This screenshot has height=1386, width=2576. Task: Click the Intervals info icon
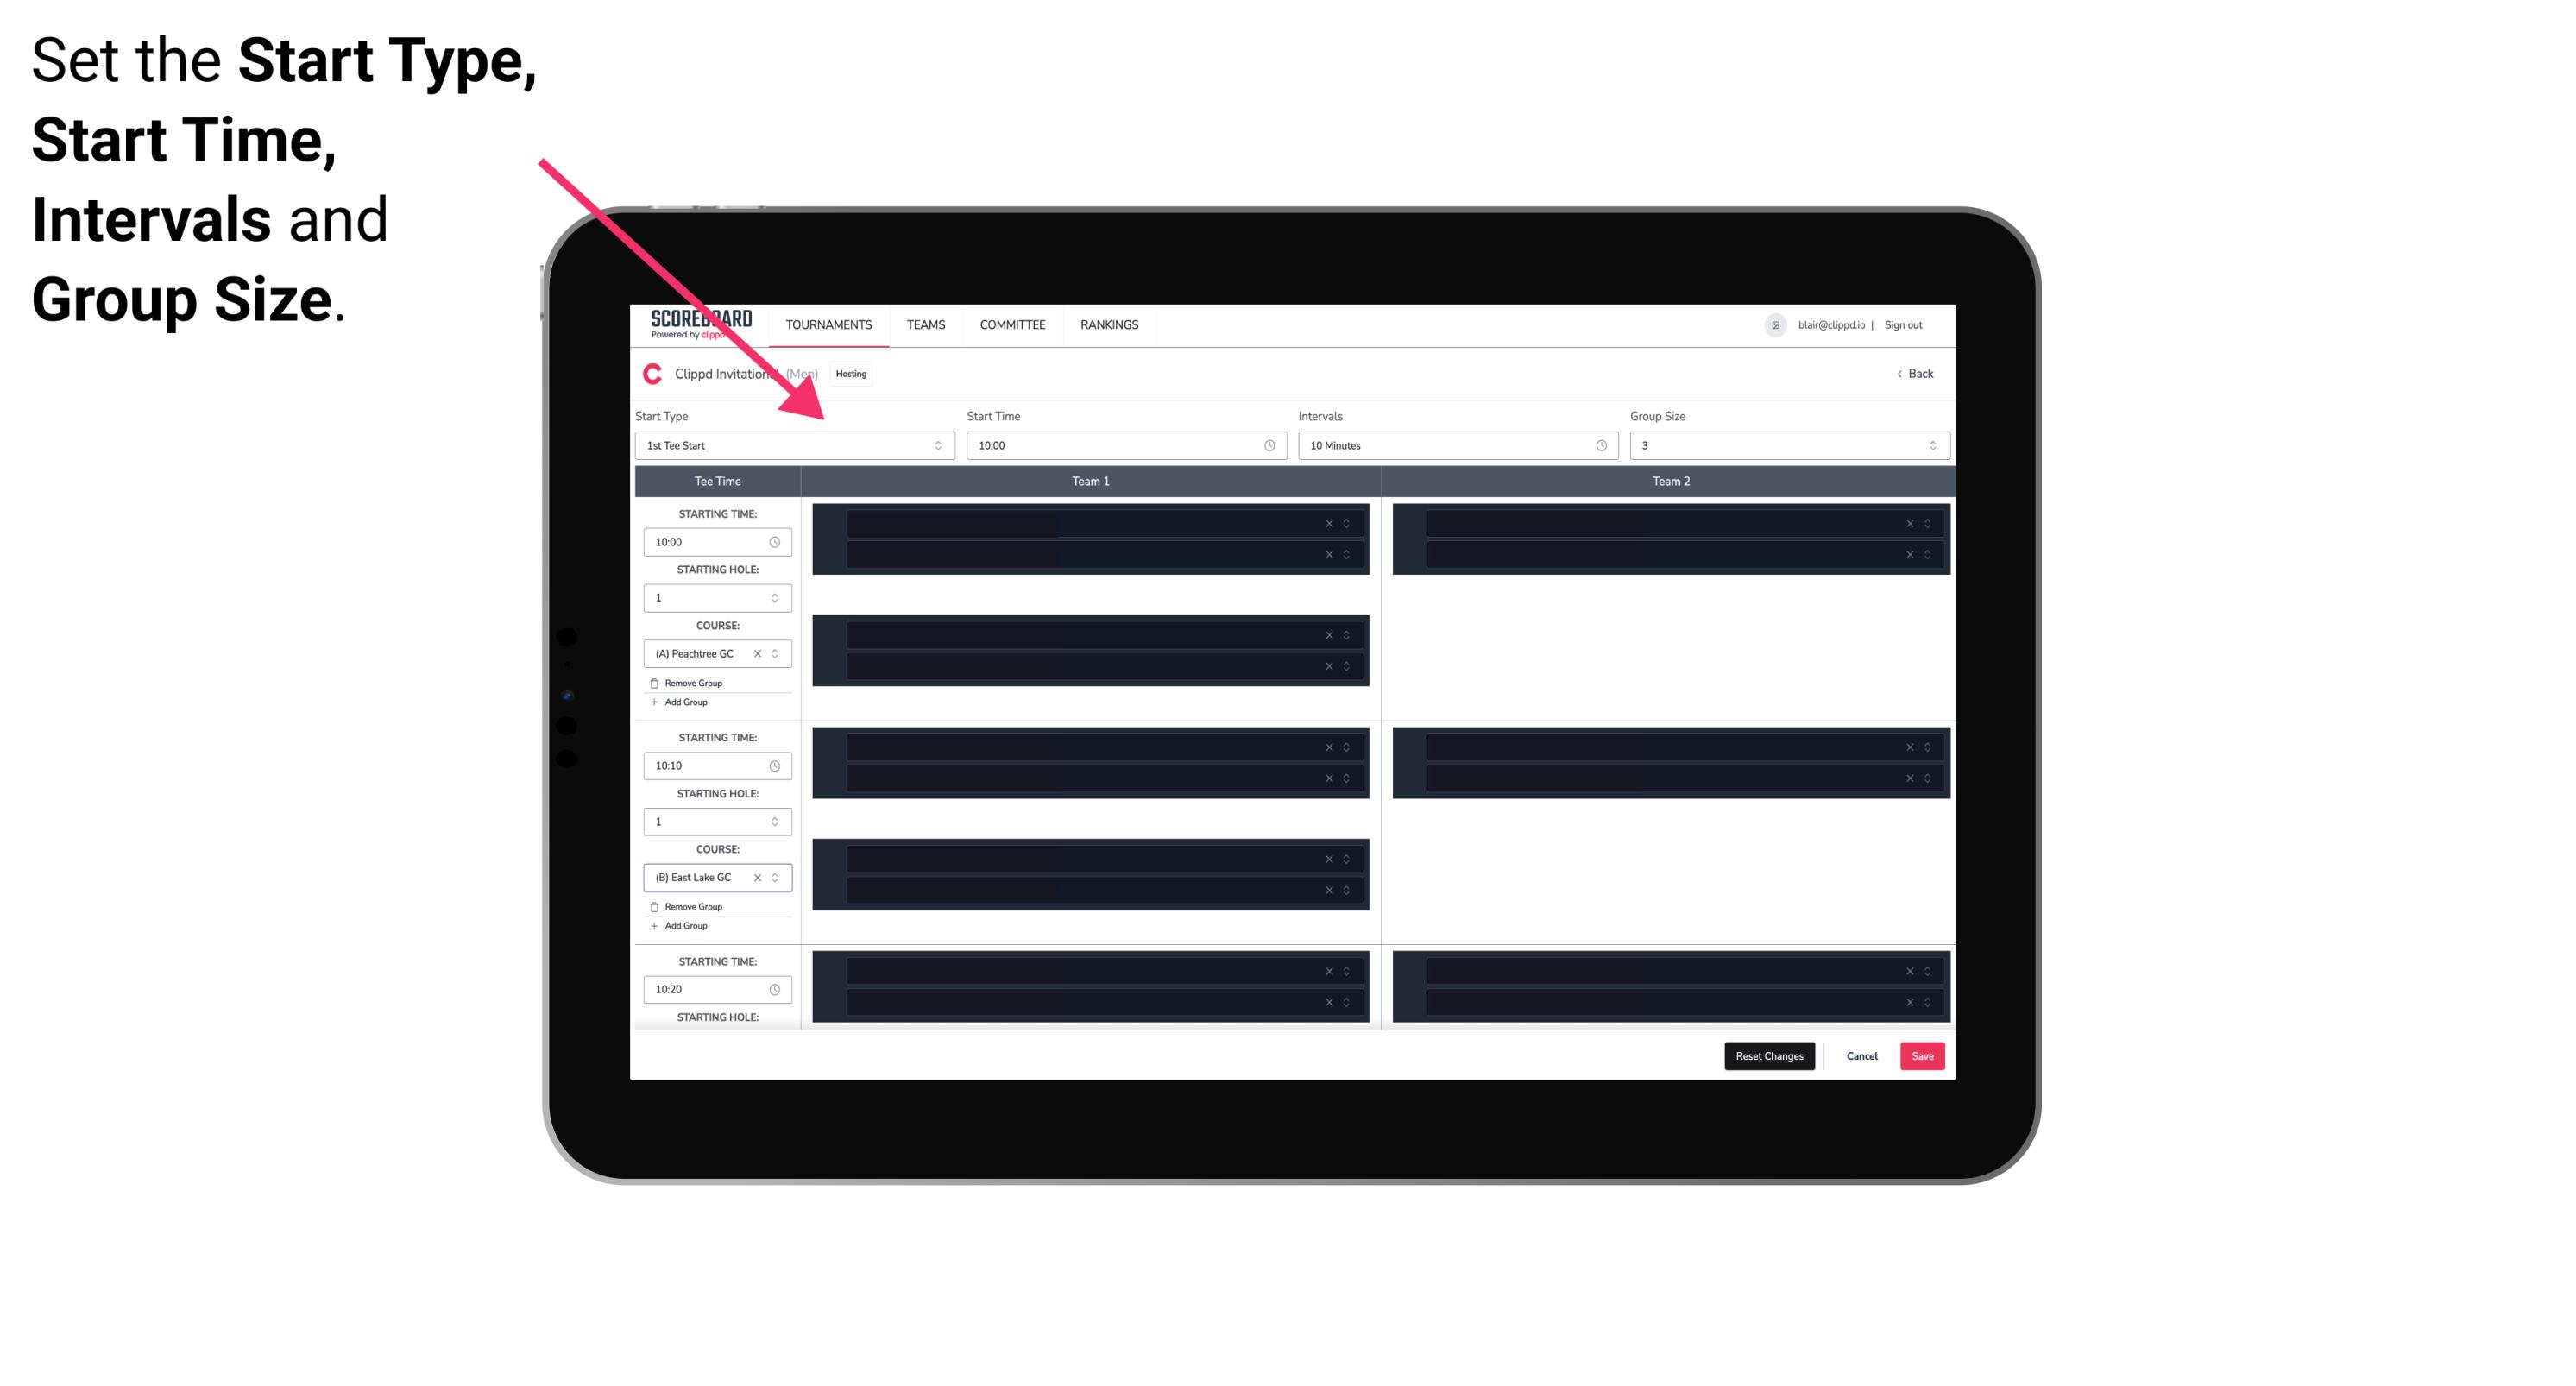pyautogui.click(x=1598, y=445)
